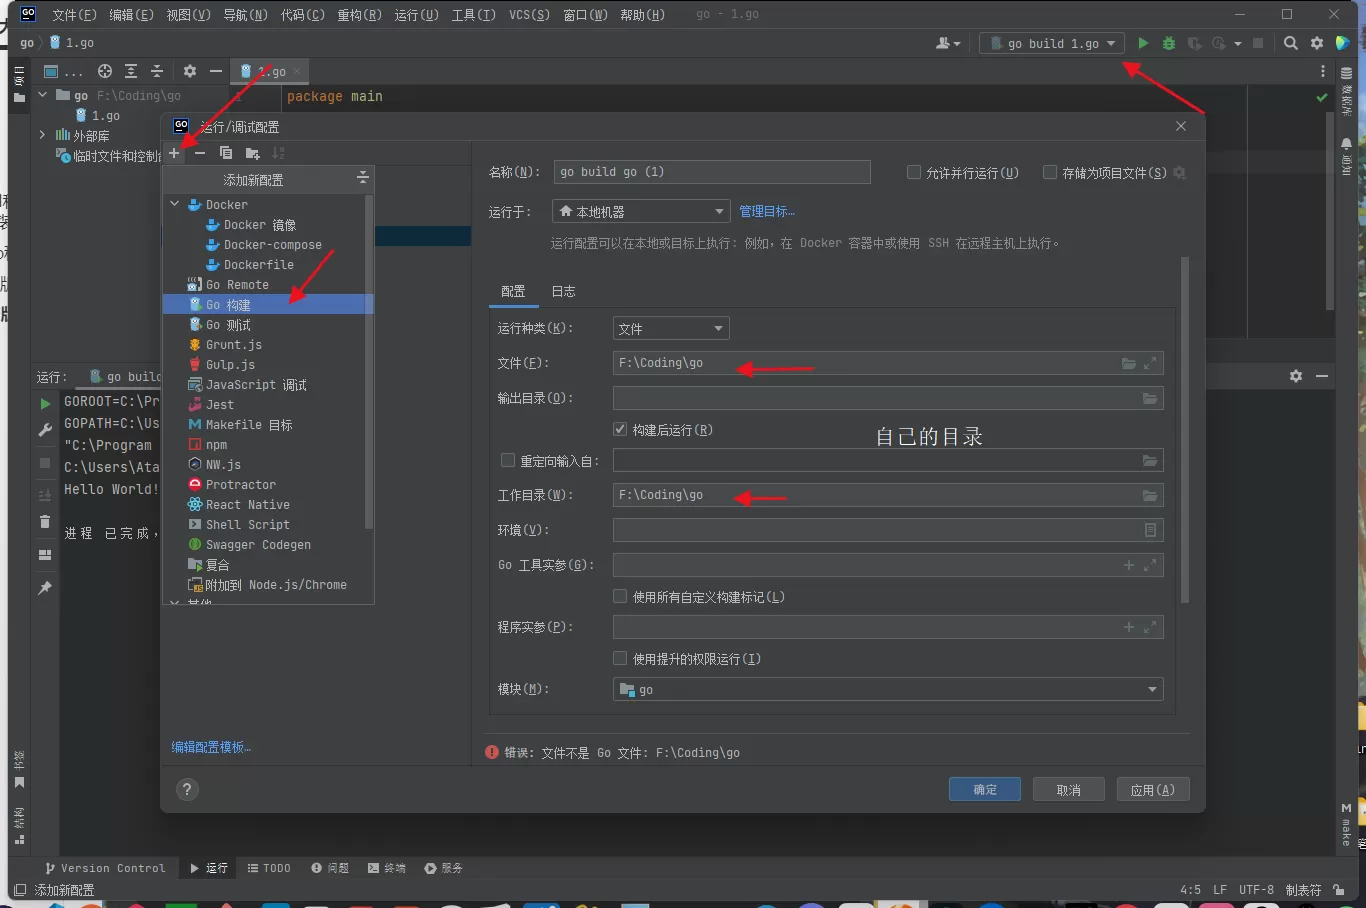
Task: Select Go 构建 configuration type
Action: 268,304
